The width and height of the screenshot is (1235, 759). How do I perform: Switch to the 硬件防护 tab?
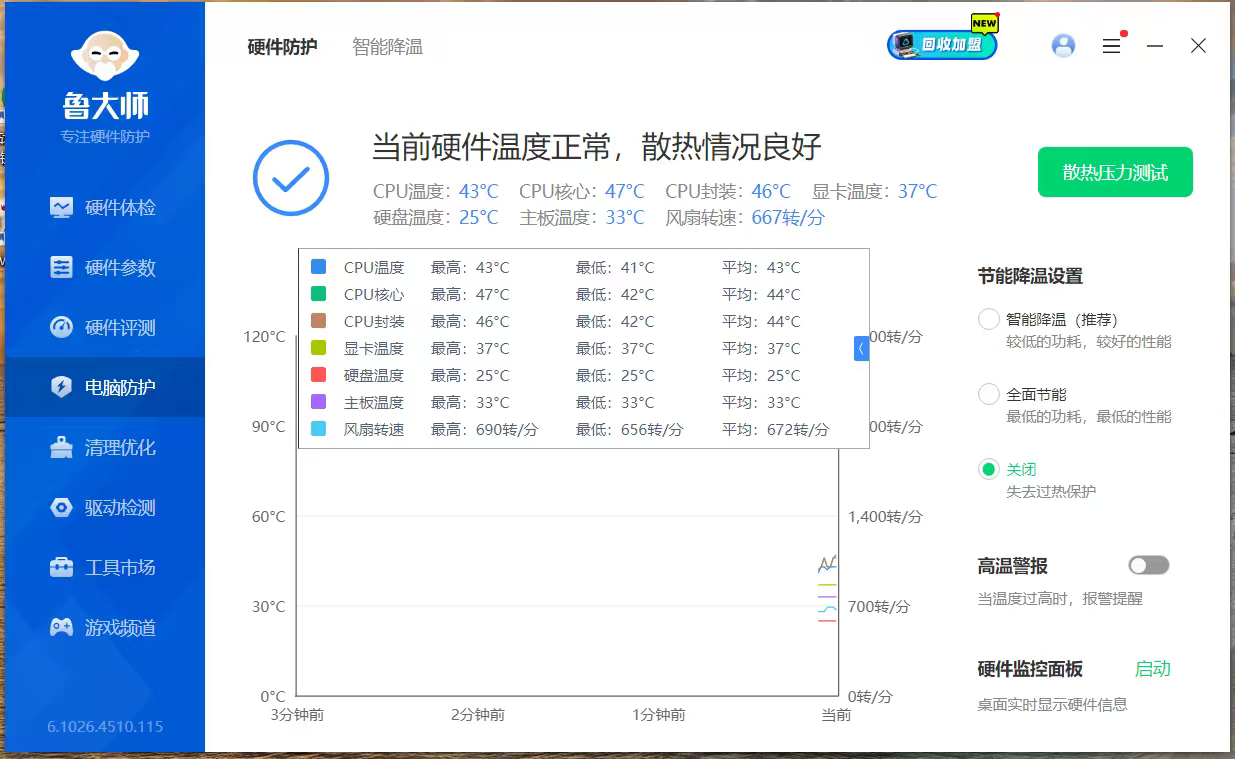click(x=282, y=47)
